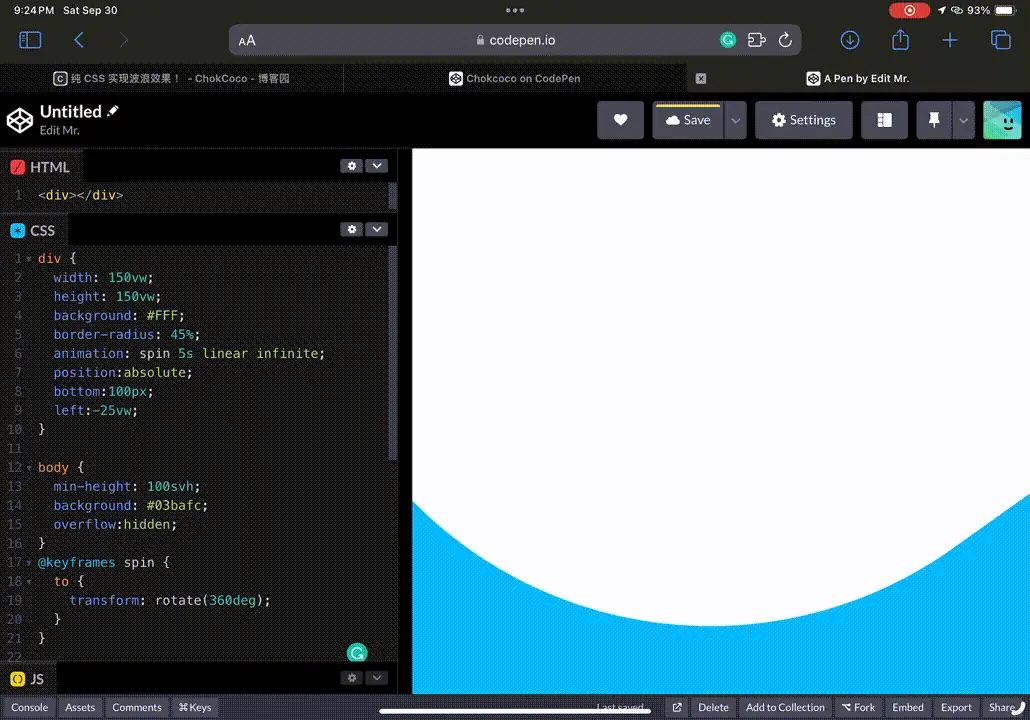The height and width of the screenshot is (720, 1030).
Task: Select the A Pen by Edit Mr. tab
Action: pyautogui.click(x=858, y=78)
